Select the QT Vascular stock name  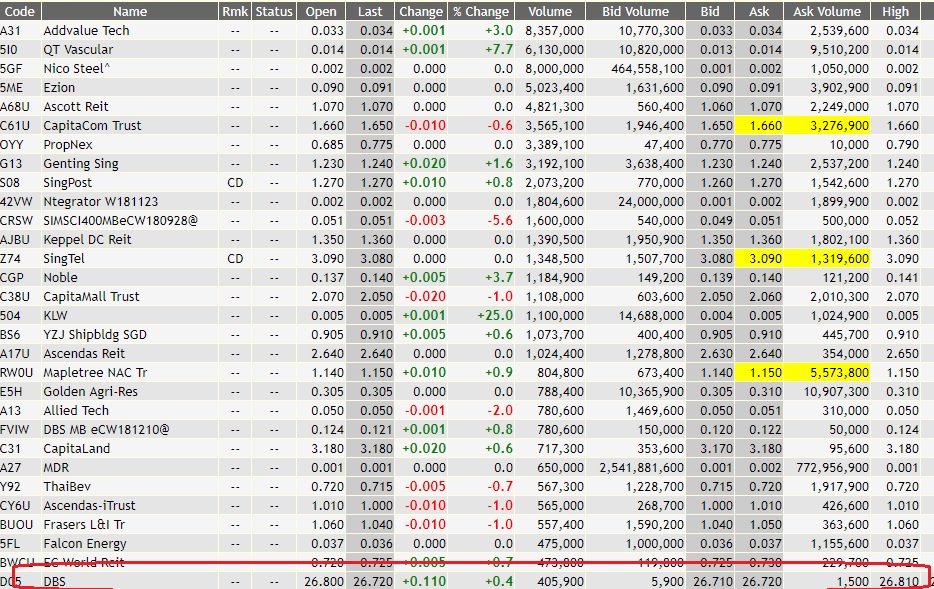click(78, 49)
